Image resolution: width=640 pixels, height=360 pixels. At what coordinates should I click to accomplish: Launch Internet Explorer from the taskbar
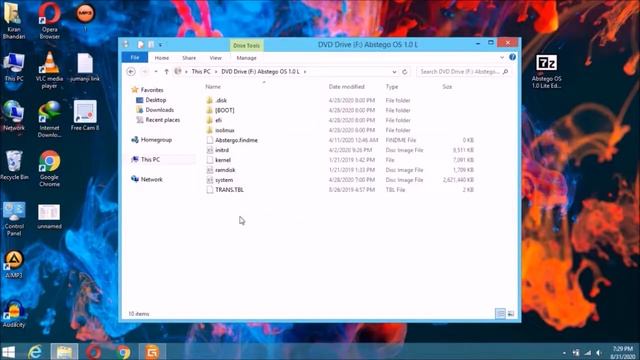[x=36, y=352]
